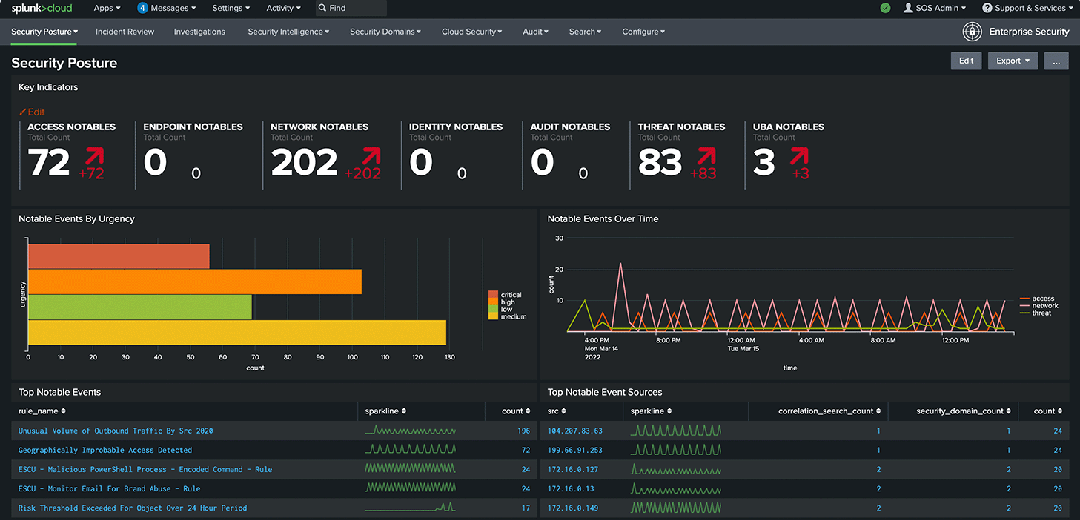Expand the Audit menu

coord(535,32)
